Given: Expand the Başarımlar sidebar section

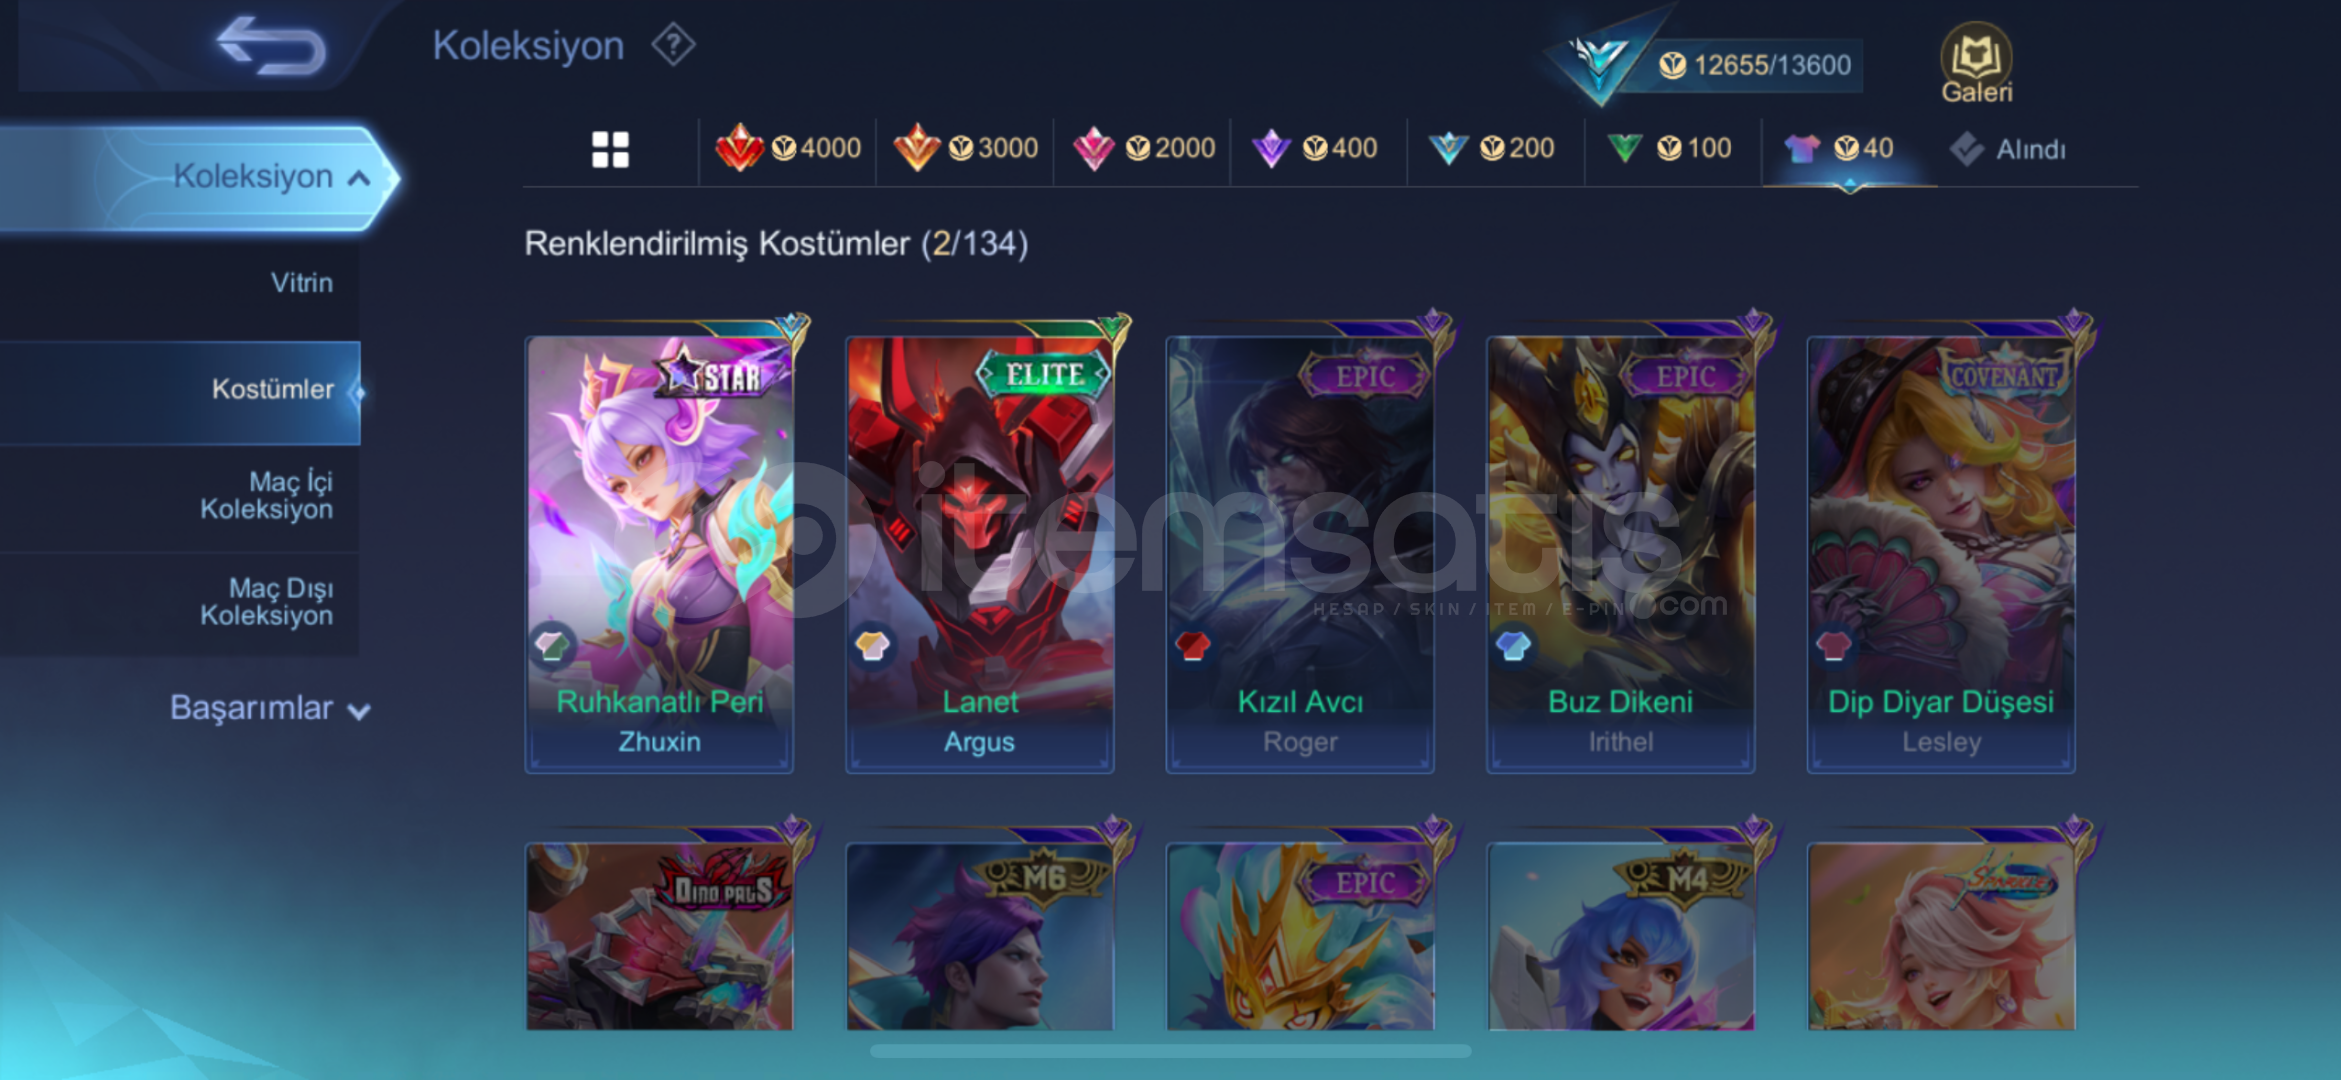Looking at the screenshot, I should tap(270, 708).
